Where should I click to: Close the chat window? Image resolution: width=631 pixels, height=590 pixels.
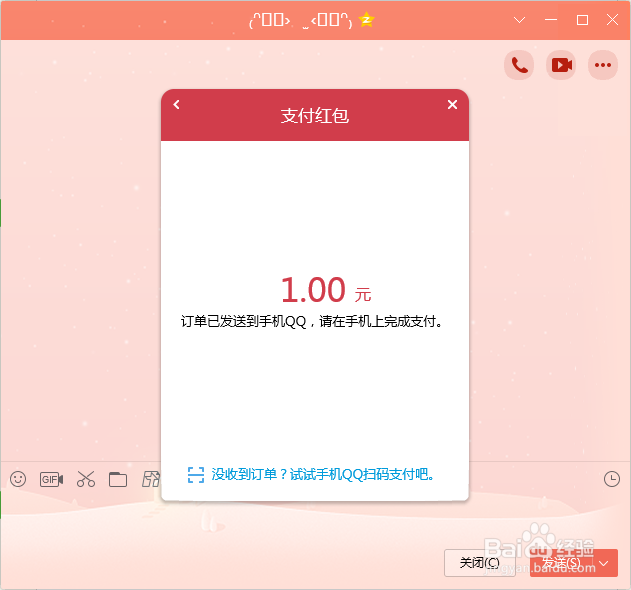[x=612, y=20]
